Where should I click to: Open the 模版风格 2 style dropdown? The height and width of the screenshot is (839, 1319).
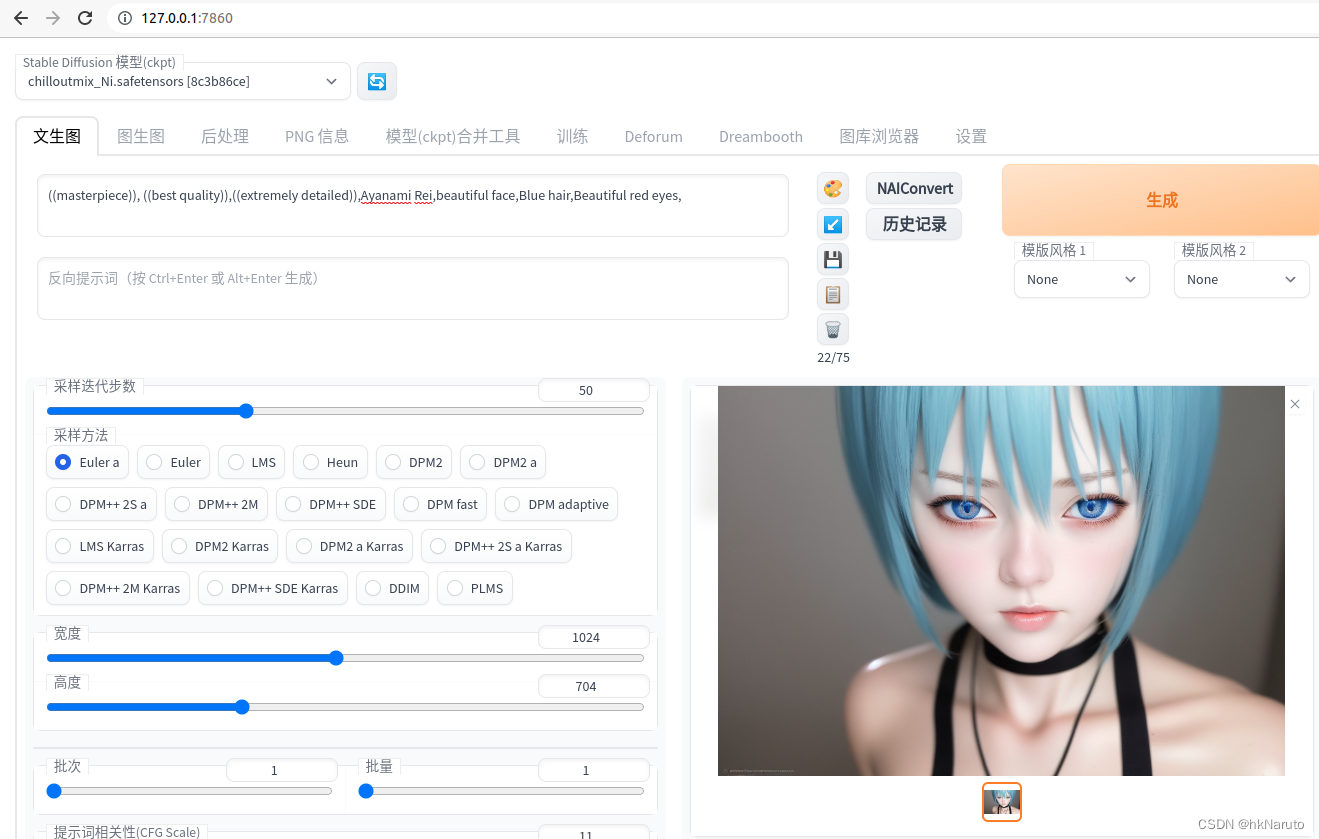[1242, 279]
